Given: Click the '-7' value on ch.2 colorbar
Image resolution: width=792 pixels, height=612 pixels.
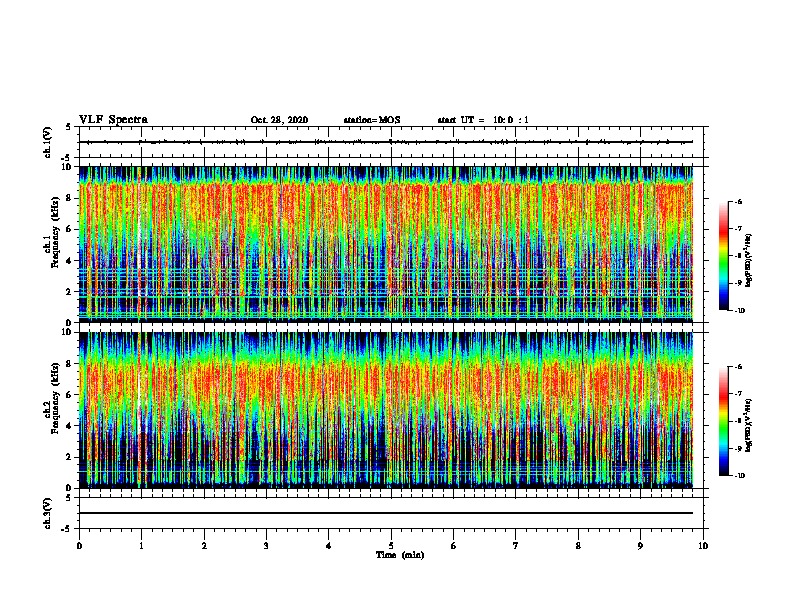Looking at the screenshot, I should click(738, 394).
